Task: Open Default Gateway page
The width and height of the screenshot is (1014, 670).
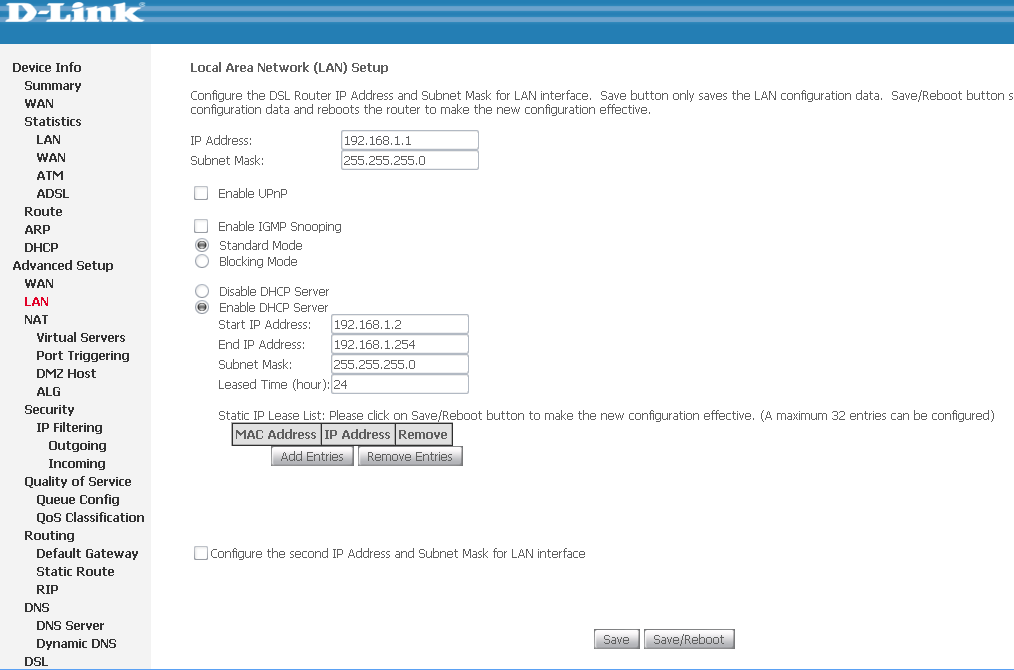Action: pos(87,554)
